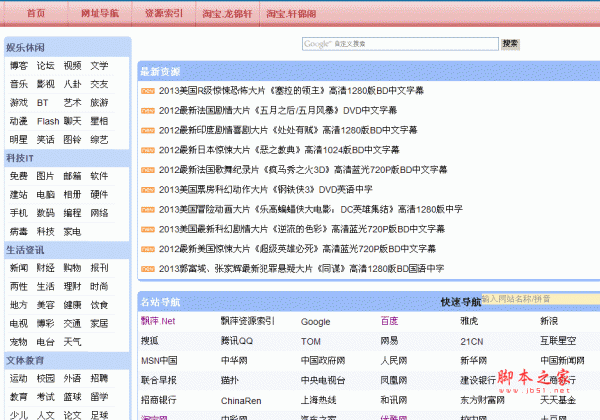Open the 免费 link under 科技IT
600x420 pixels.
pos(19,176)
